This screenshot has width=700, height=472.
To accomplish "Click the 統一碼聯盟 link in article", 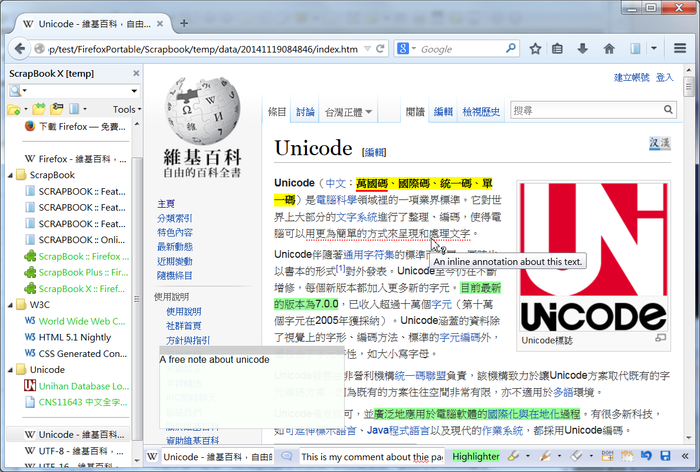I will point(421,375).
